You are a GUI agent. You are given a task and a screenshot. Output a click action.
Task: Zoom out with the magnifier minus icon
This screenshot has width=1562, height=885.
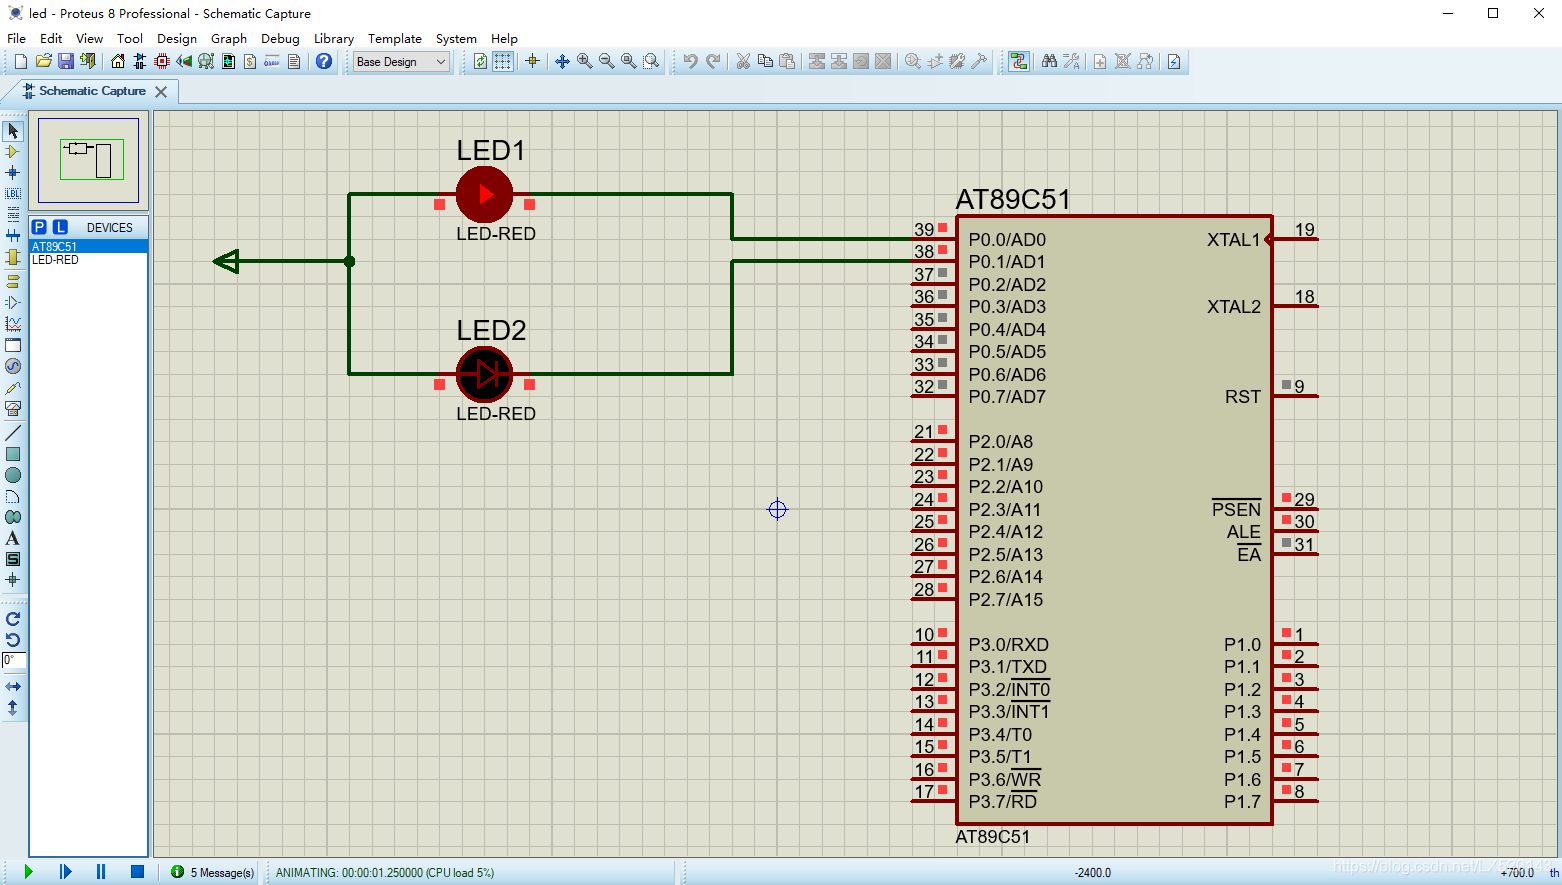(607, 61)
